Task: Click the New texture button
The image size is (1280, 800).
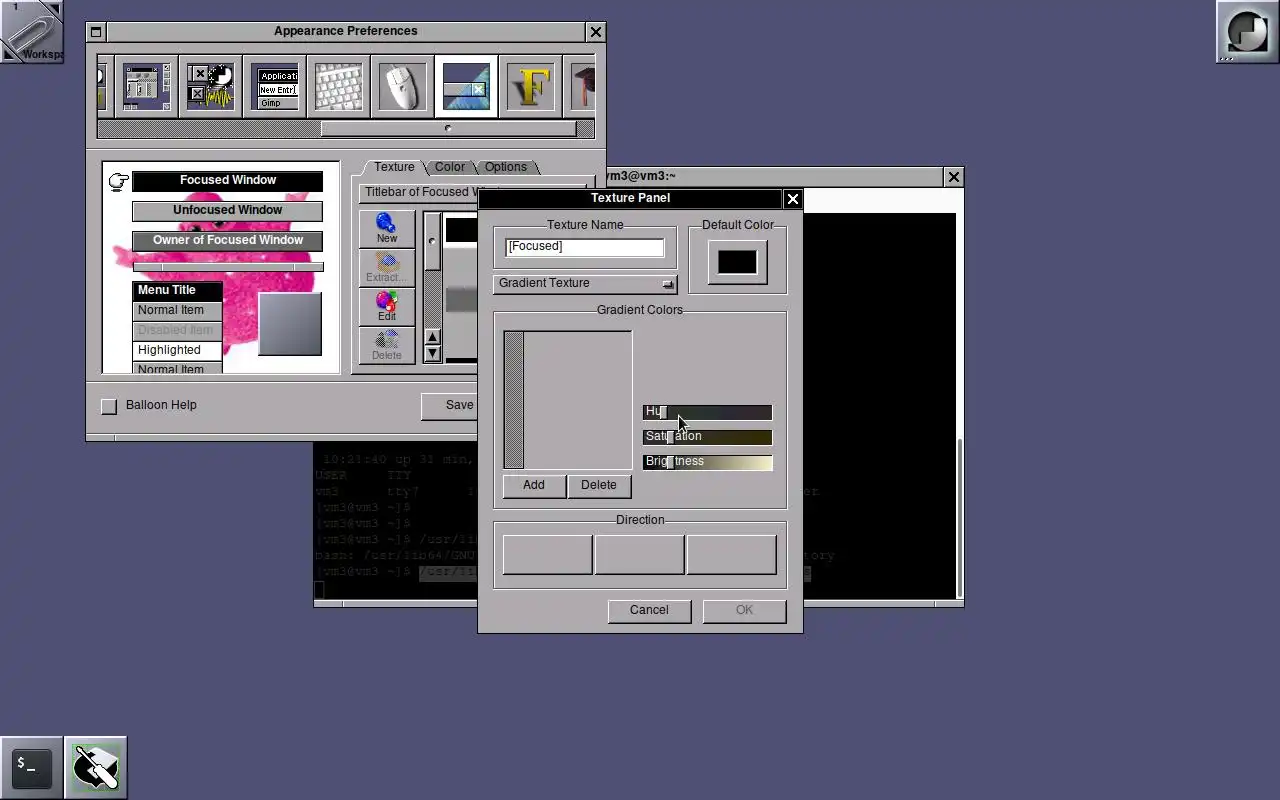Action: coord(387,228)
